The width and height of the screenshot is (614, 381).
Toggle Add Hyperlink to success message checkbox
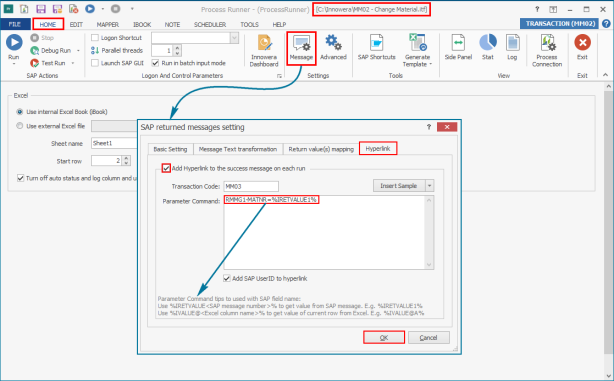pyautogui.click(x=166, y=168)
